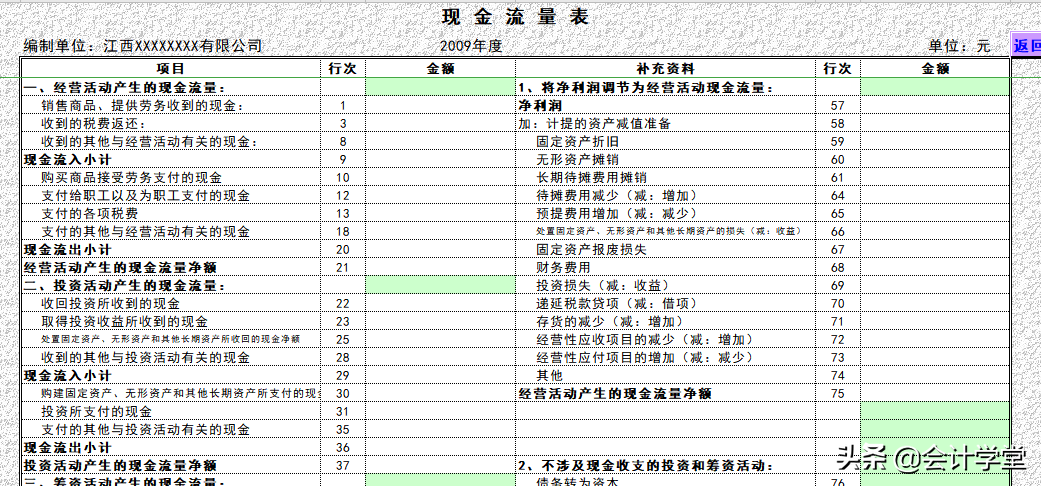Select line number 66 cell
This screenshot has width=1041, height=486.
pos(838,232)
